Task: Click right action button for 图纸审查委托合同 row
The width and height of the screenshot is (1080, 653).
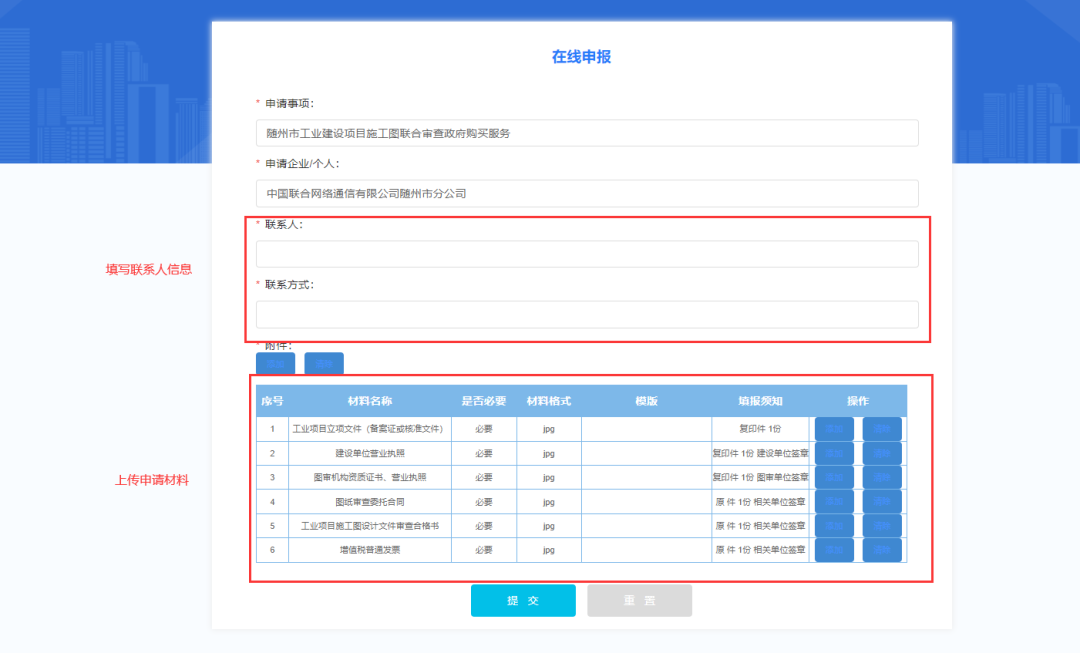Action: point(882,501)
